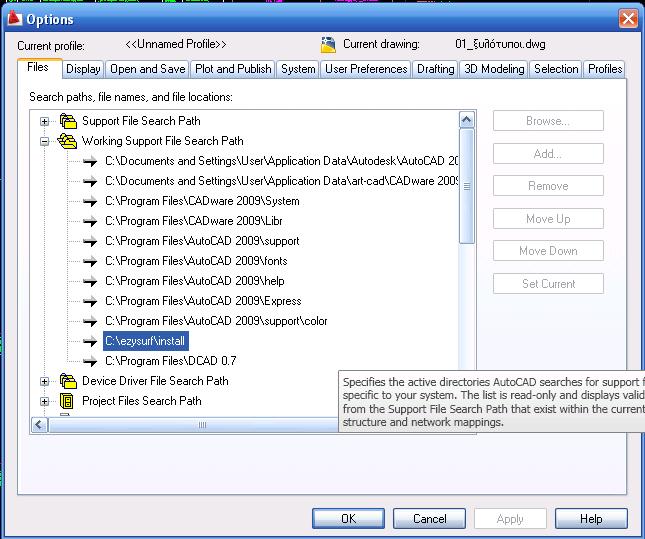645x539 pixels.
Task: Confirm the dialog with OK
Action: (x=348, y=518)
